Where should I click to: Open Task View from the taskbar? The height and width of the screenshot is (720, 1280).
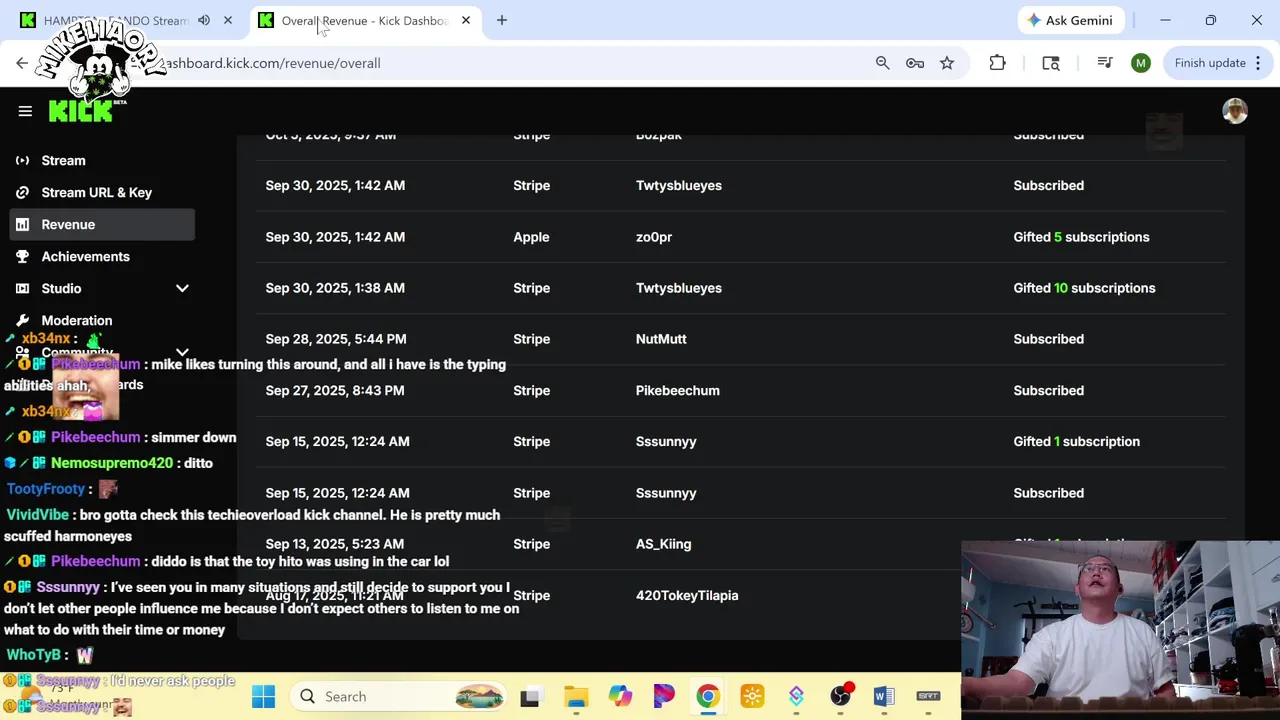[530, 696]
